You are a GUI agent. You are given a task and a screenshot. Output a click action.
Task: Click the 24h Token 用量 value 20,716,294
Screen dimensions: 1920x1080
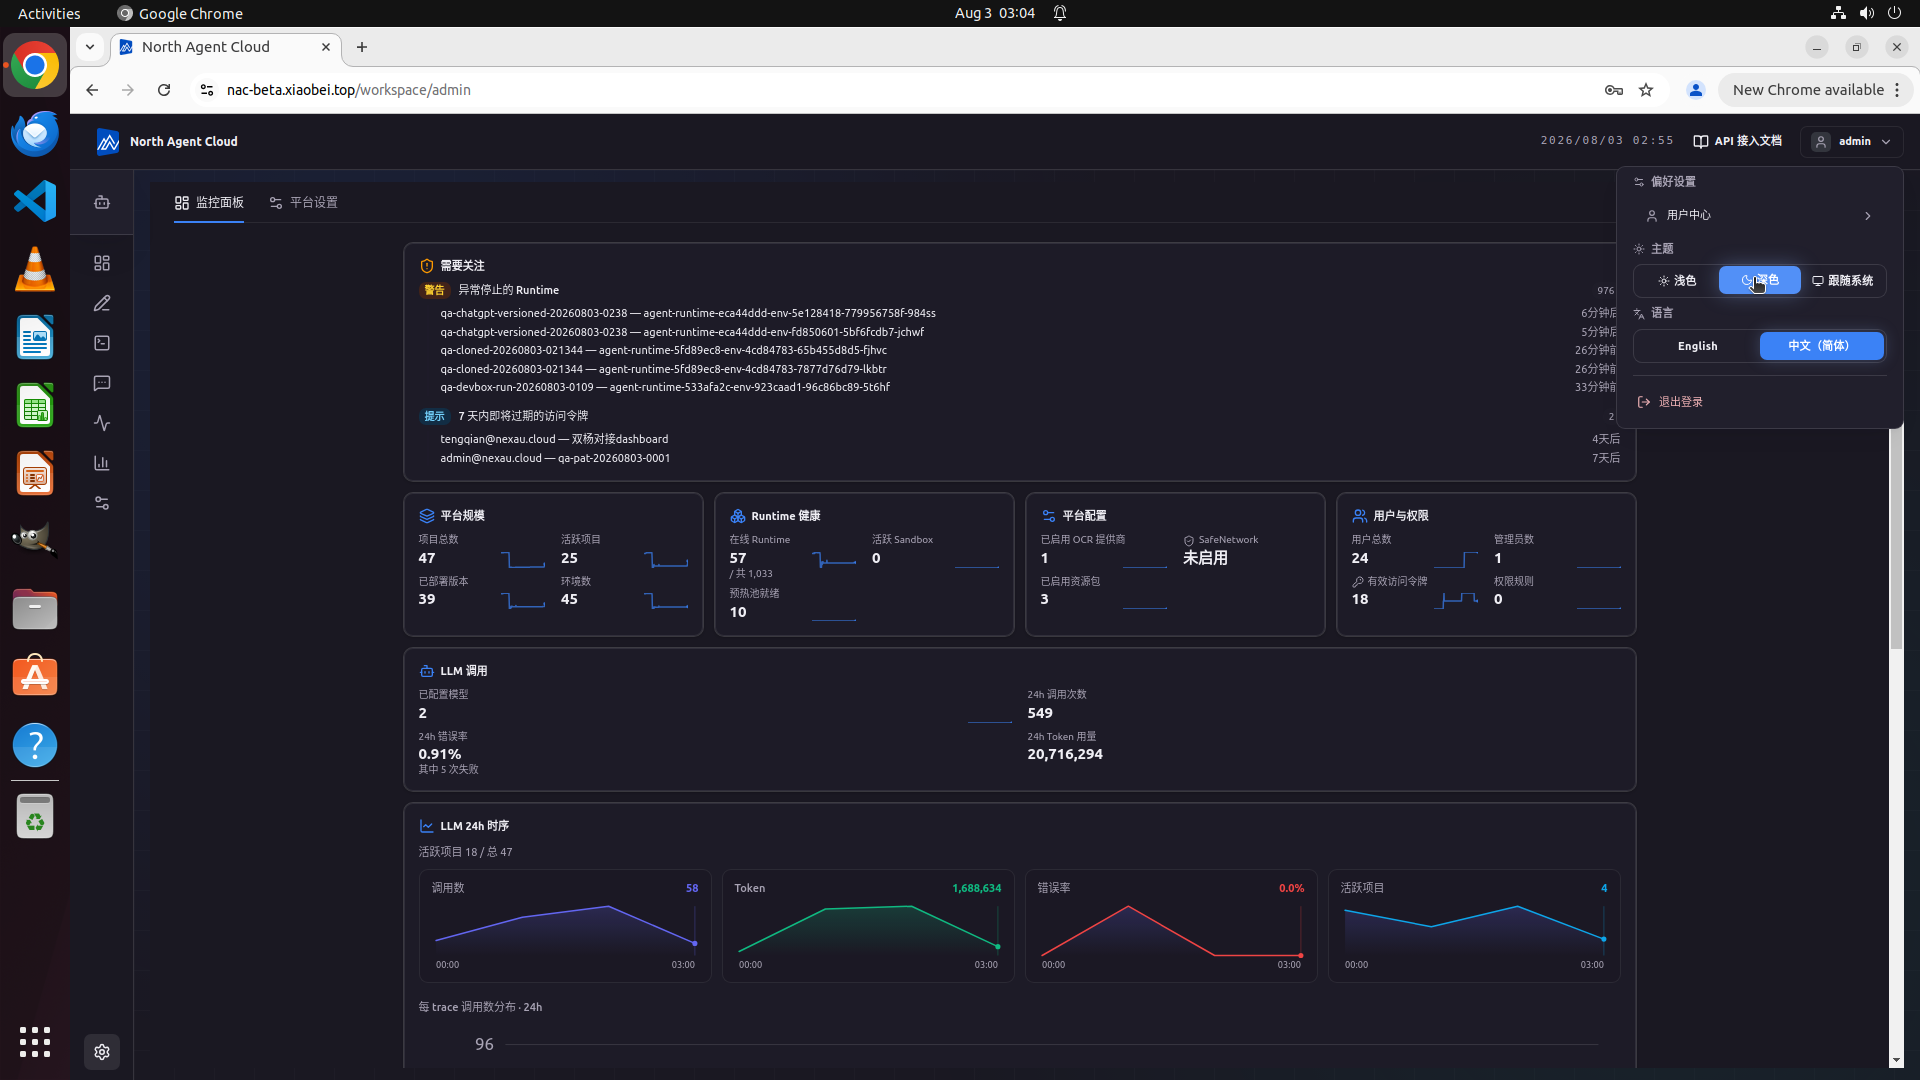(1065, 754)
